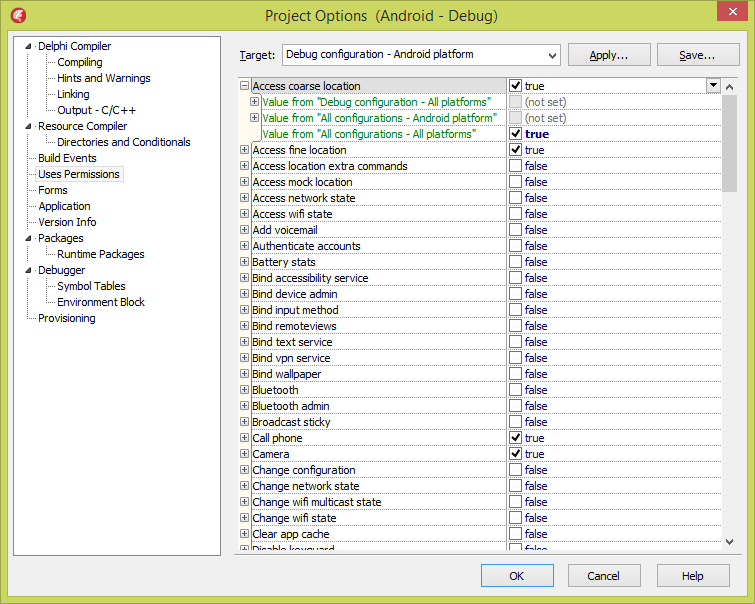Image resolution: width=755 pixels, height=604 pixels.
Task: Select Runtime Packages in the tree
Action: click(101, 254)
